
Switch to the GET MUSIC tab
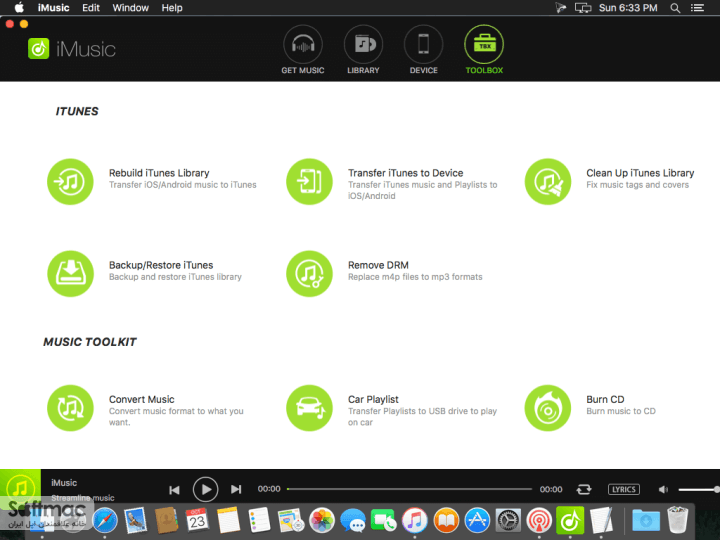pyautogui.click(x=303, y=50)
